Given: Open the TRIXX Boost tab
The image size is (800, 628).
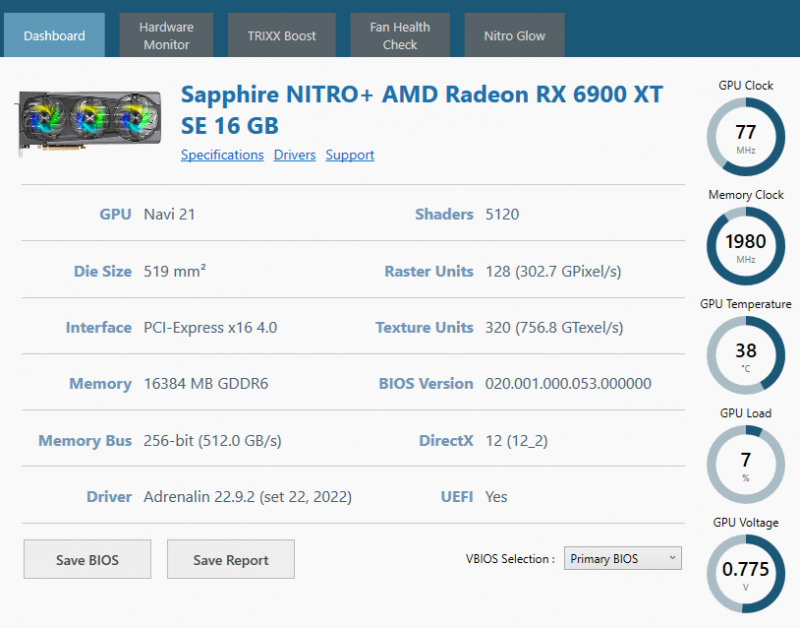Looking at the screenshot, I should 282,35.
